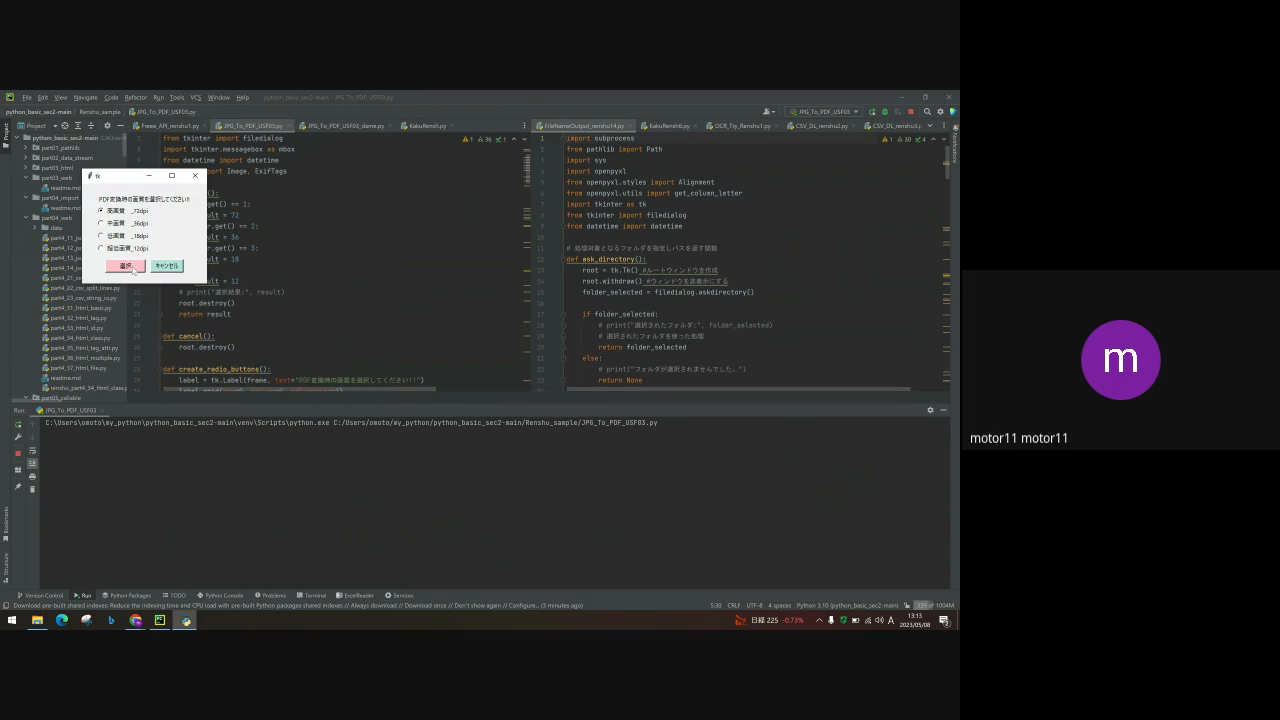Image resolution: width=1280 pixels, height=720 pixels.
Task: Click the Project panel settings gear icon
Action: coord(107,126)
